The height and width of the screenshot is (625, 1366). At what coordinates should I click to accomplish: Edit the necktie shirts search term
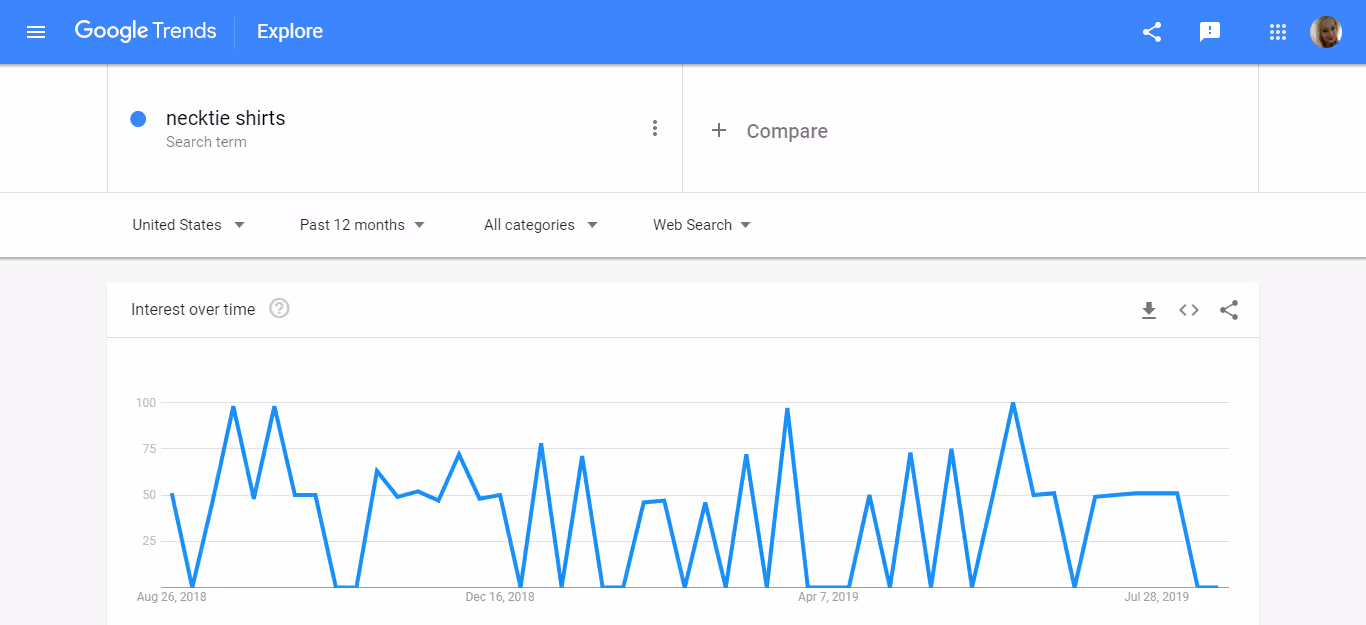click(x=225, y=118)
